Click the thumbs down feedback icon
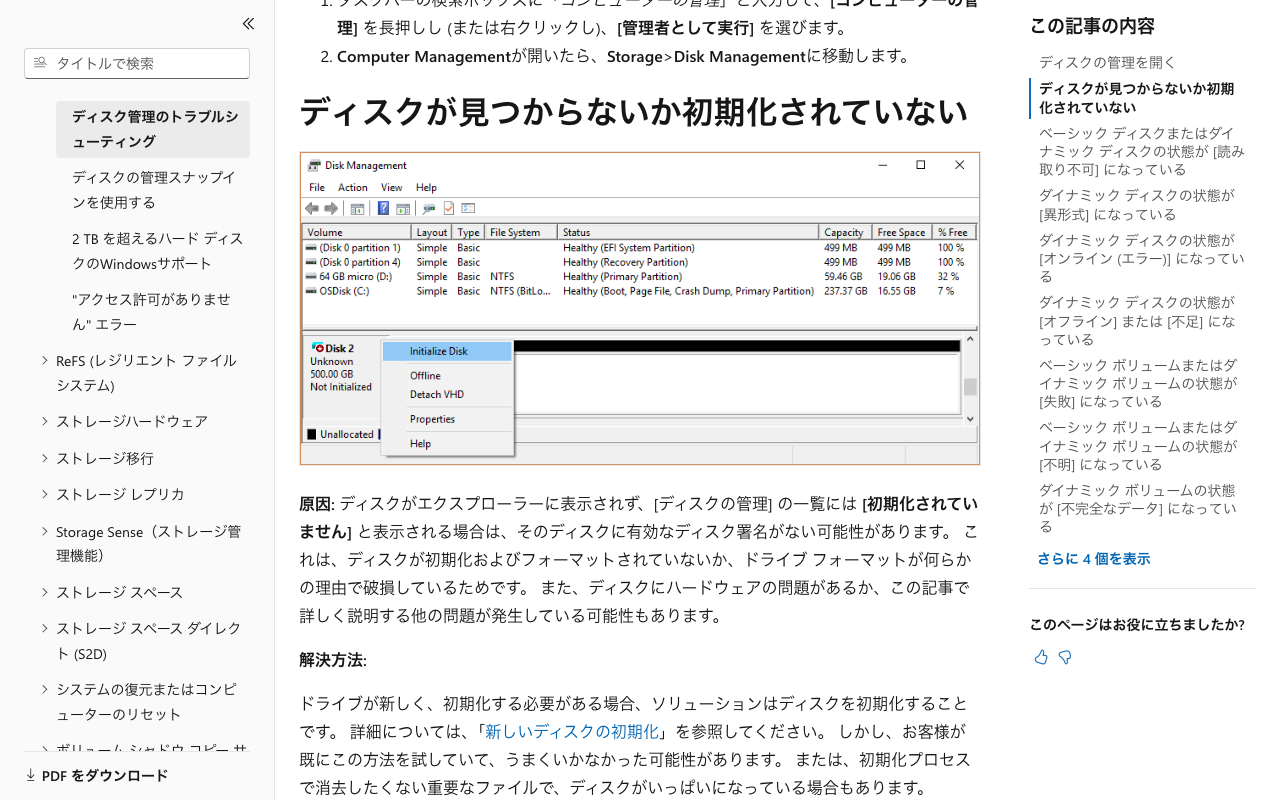Image resolution: width=1280 pixels, height=800 pixels. pos(1065,657)
